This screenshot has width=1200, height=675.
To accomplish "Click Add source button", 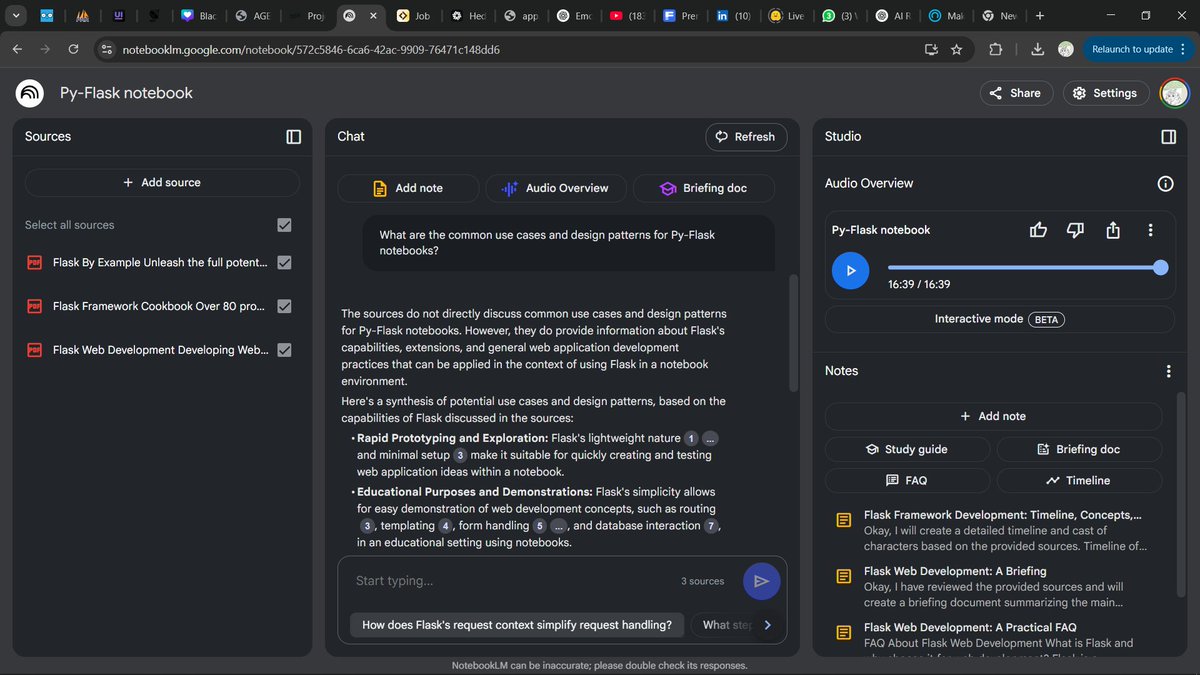I will coord(162,182).
